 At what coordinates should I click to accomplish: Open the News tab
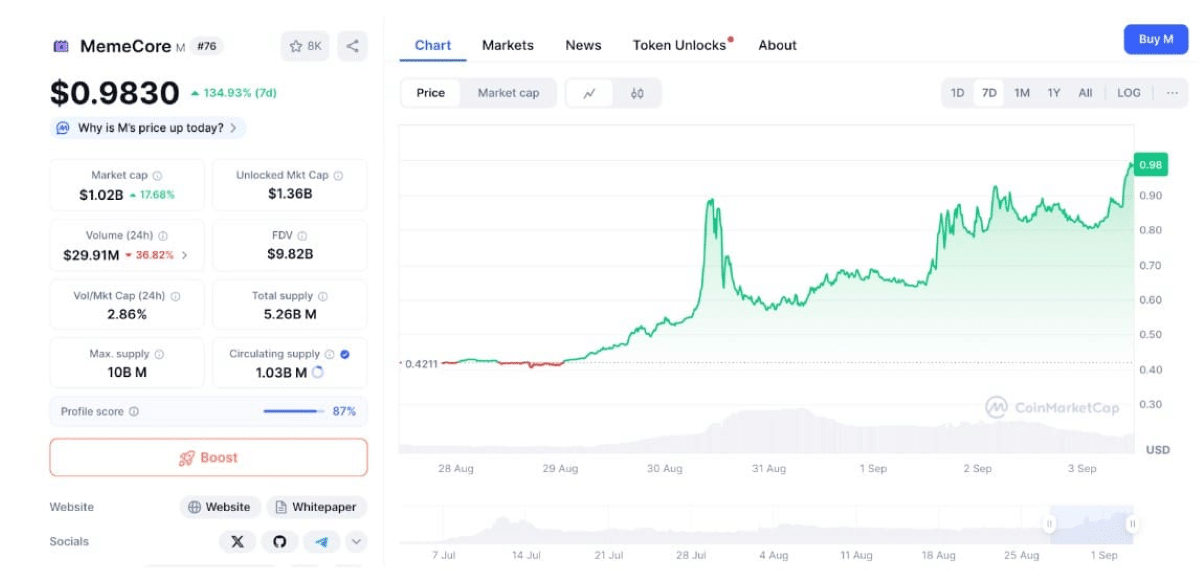583,45
